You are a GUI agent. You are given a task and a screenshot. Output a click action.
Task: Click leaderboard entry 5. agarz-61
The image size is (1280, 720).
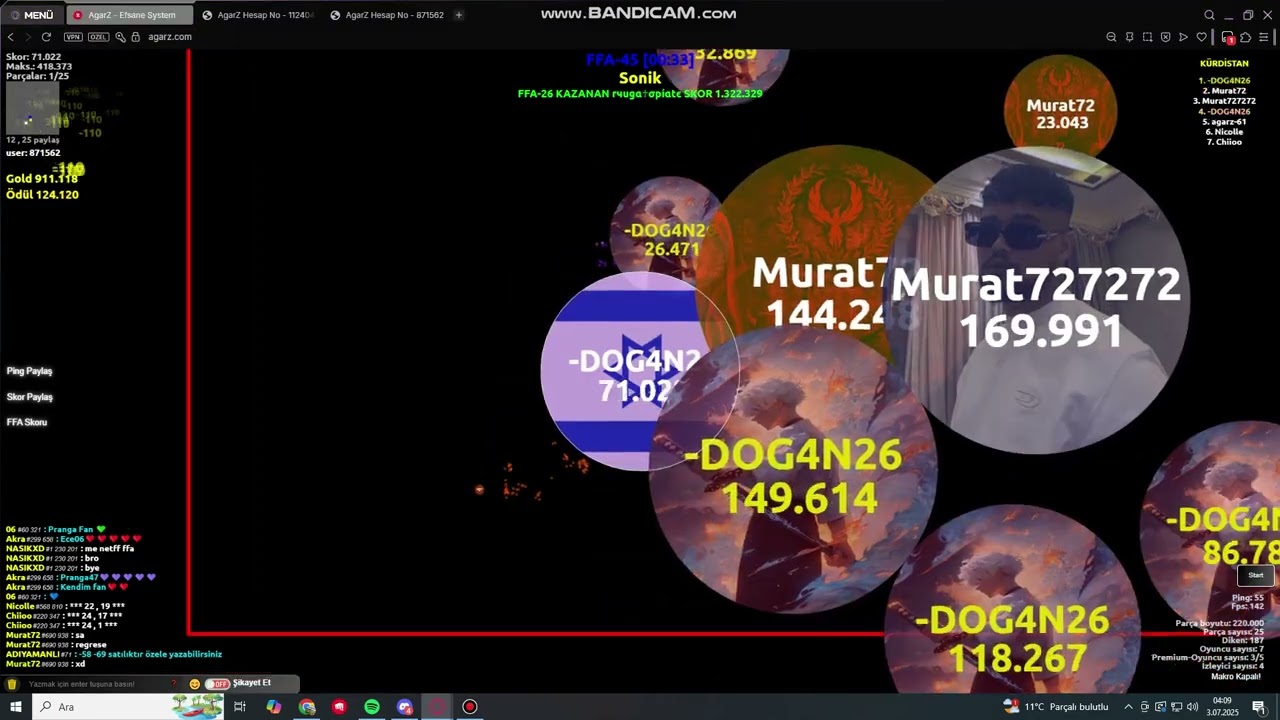pyautogui.click(x=1224, y=122)
